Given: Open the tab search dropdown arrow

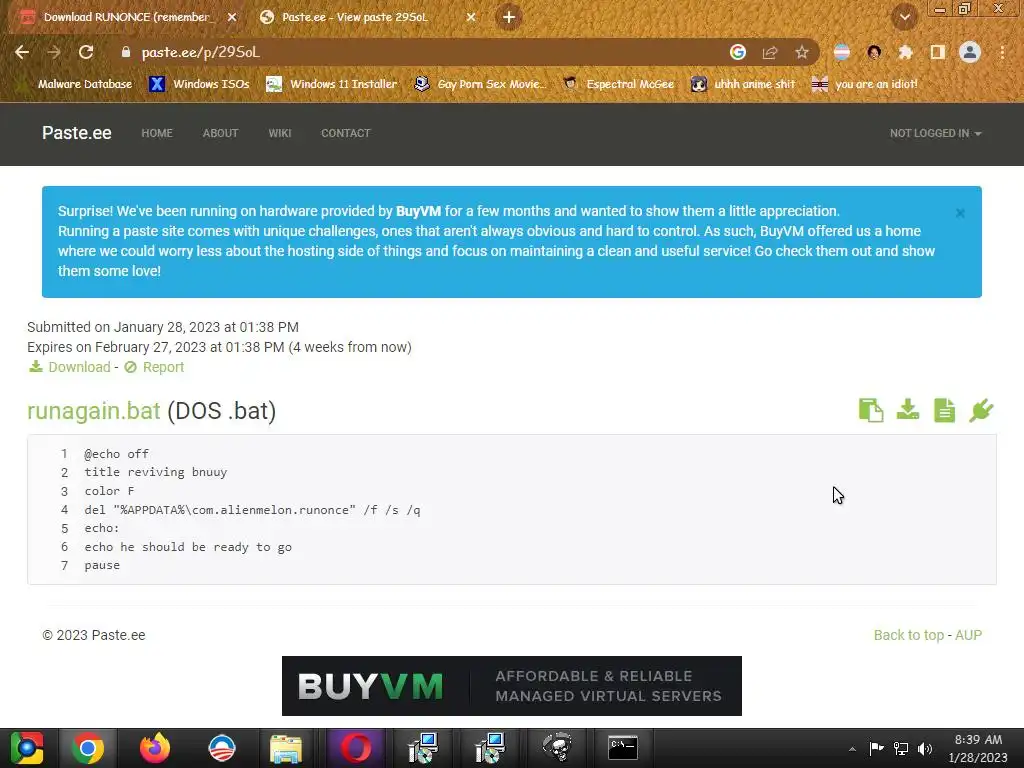Looking at the screenshot, I should pyautogui.click(x=904, y=18).
